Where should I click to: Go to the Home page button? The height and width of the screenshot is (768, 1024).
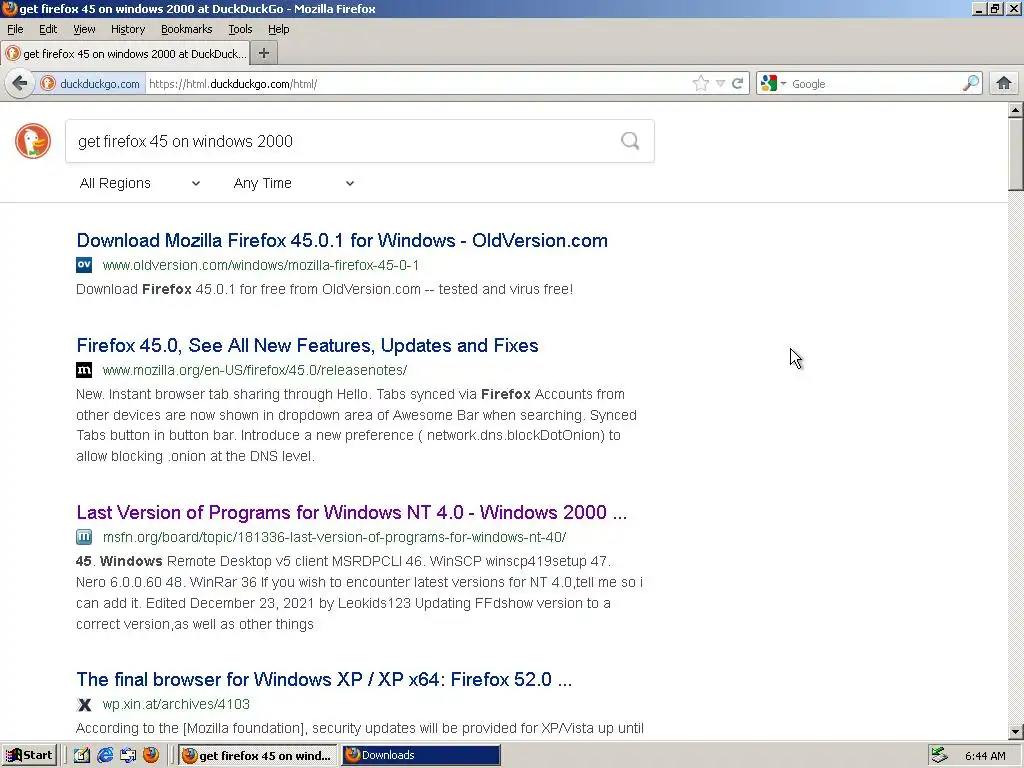click(1004, 83)
